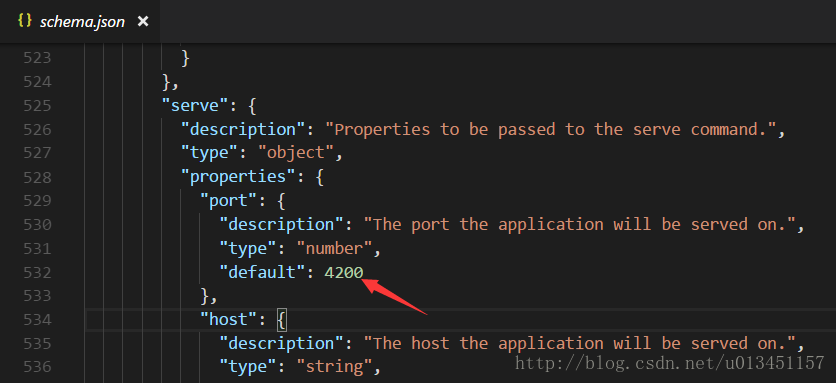Click the "string" type value
Image resolution: width=836 pixels, height=383 pixels.
pos(335,368)
